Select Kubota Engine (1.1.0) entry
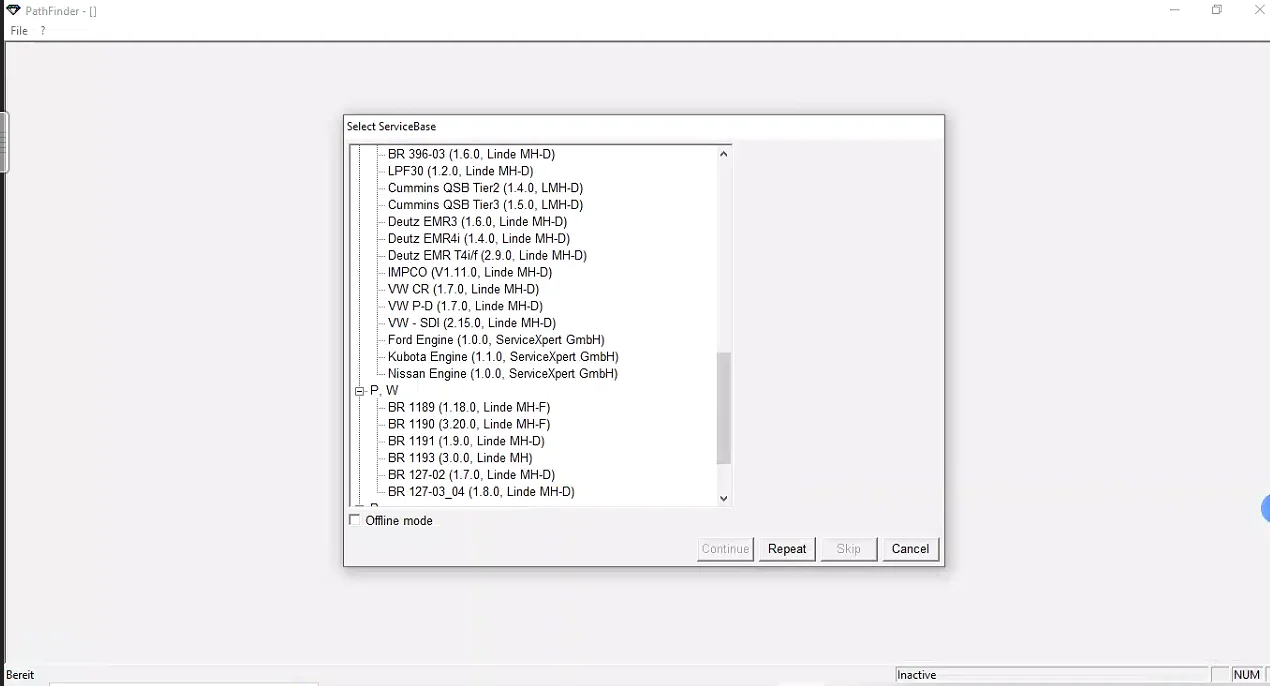This screenshot has width=1270, height=686. pyautogui.click(x=503, y=357)
